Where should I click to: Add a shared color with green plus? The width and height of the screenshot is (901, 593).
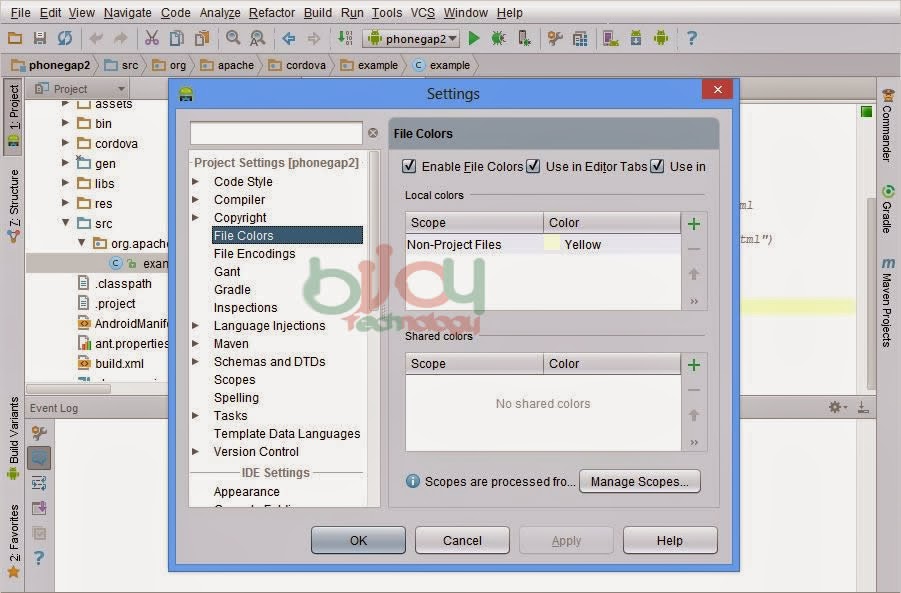click(x=694, y=365)
